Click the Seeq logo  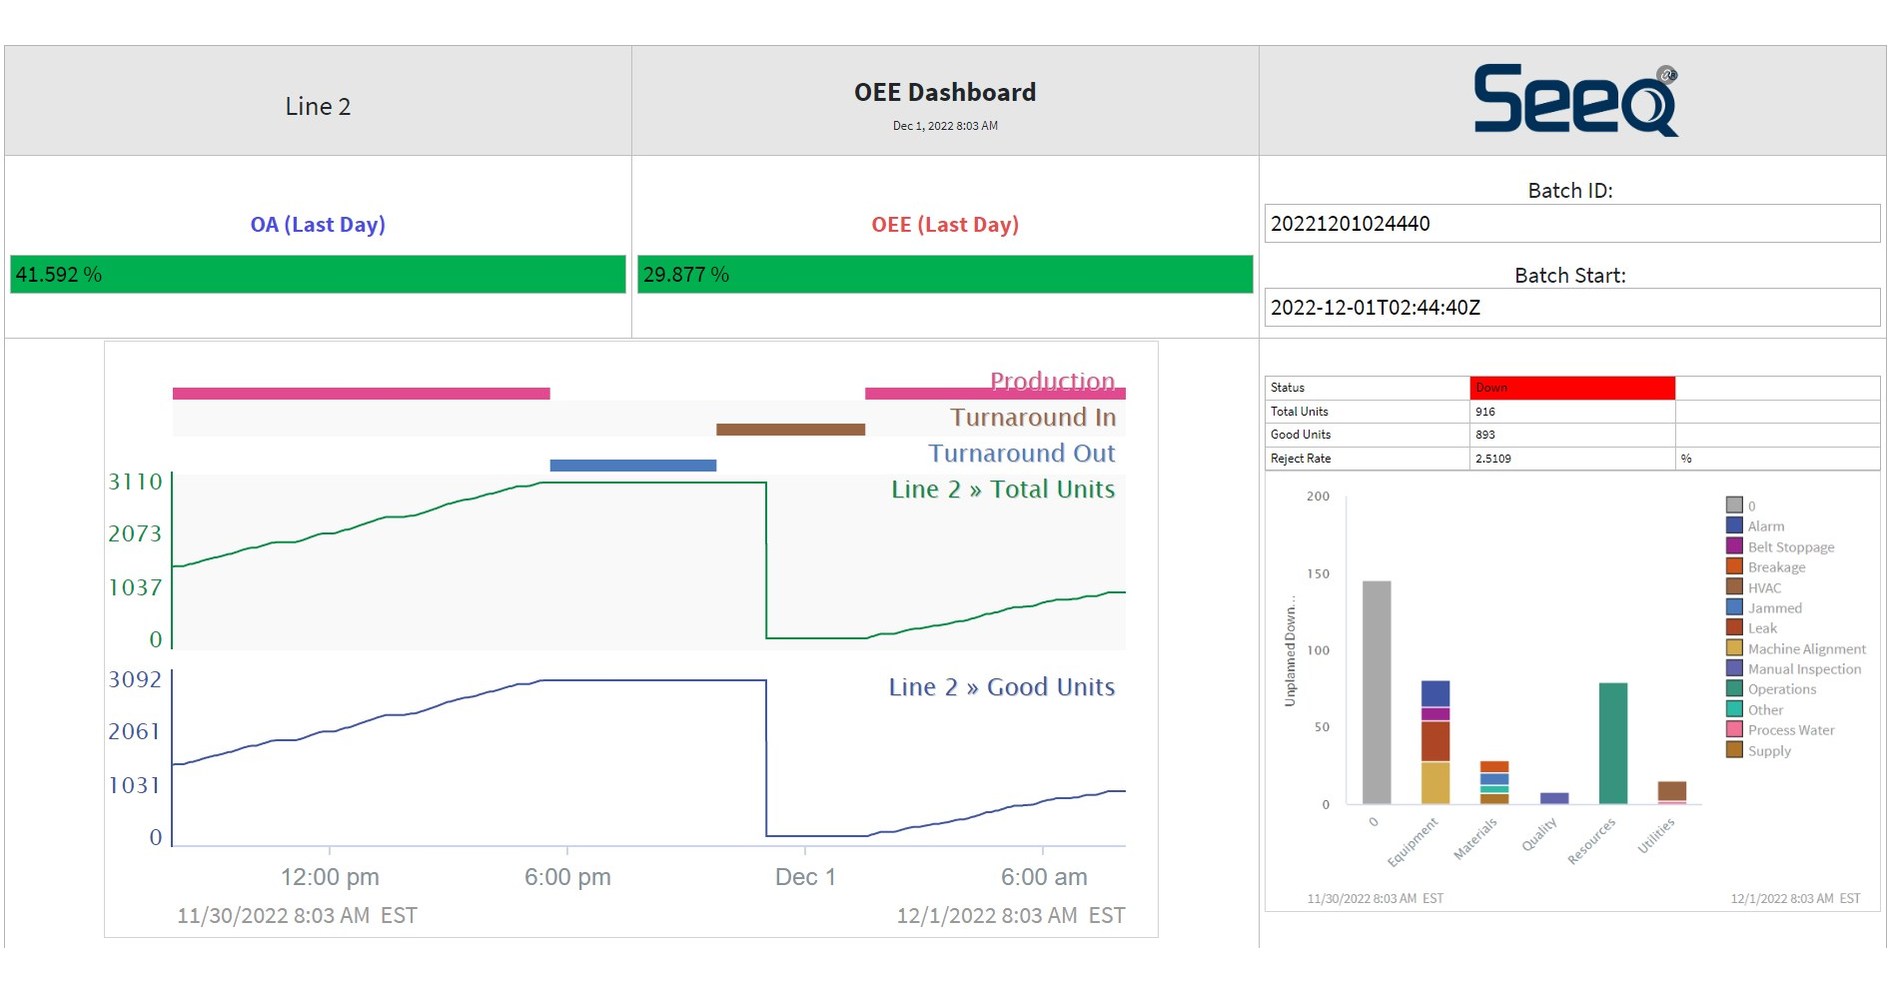coord(1574,100)
